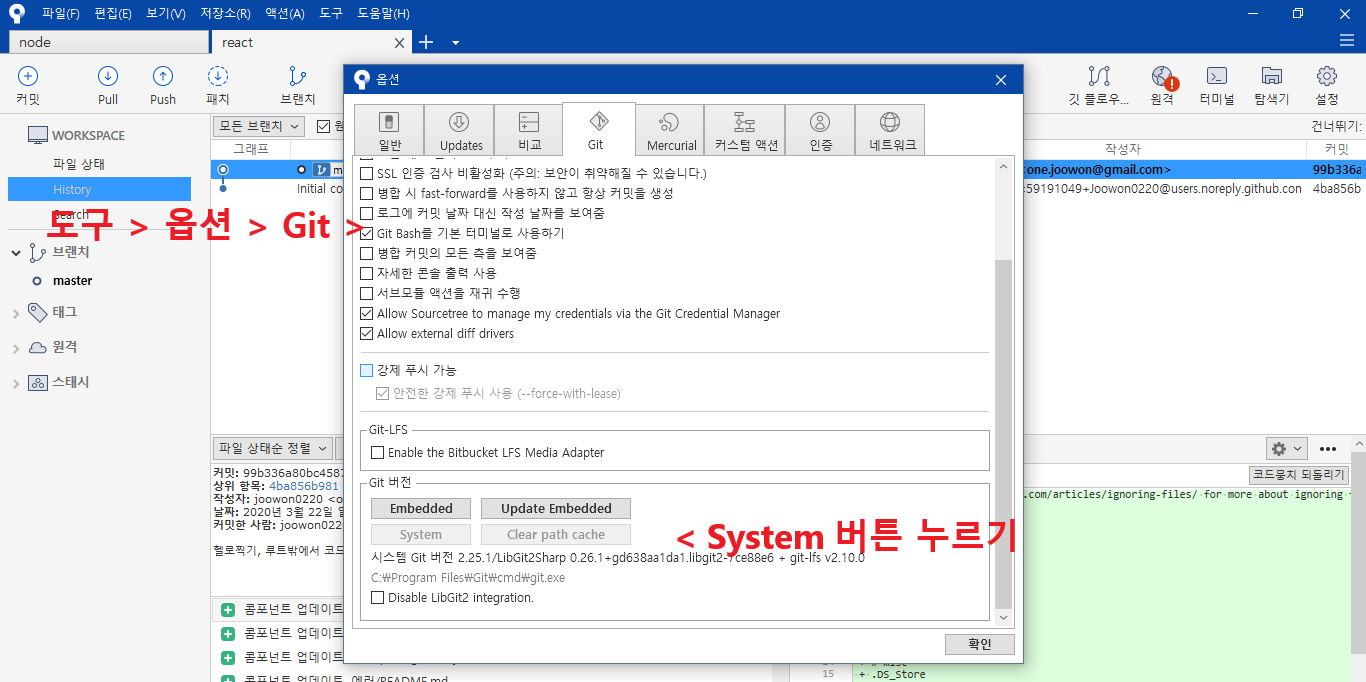Click the Remote (원격) toolbar icon
Screen dimensions: 1366x682
pos(1162,76)
